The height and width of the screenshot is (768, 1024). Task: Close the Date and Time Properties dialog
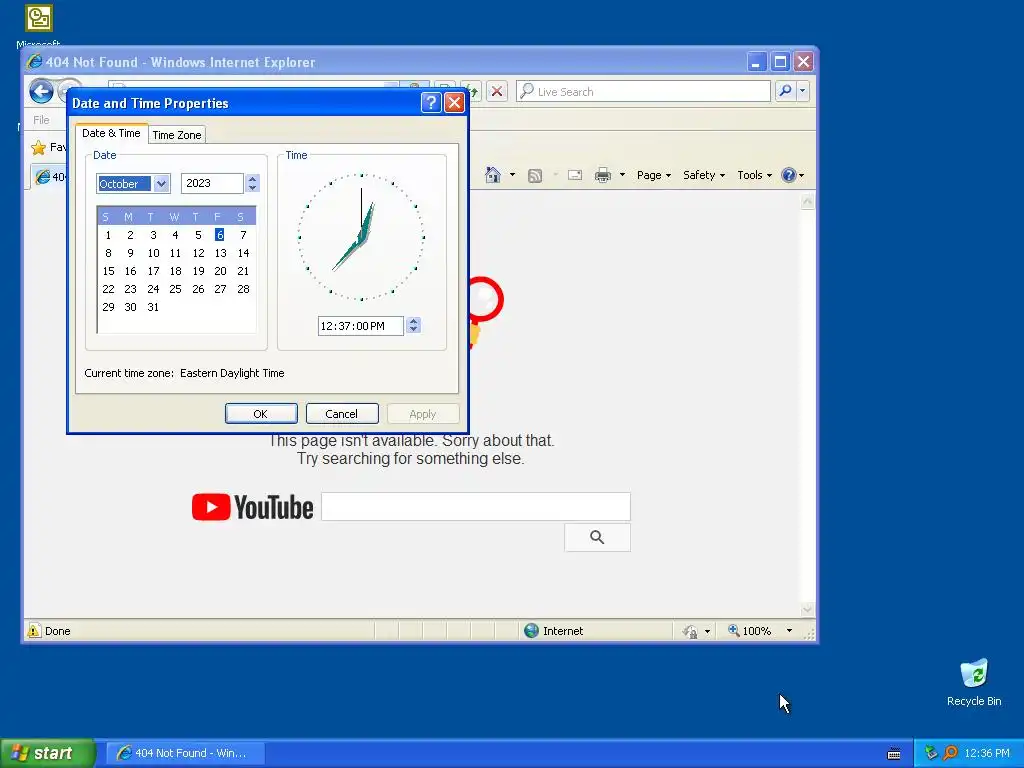tap(454, 103)
